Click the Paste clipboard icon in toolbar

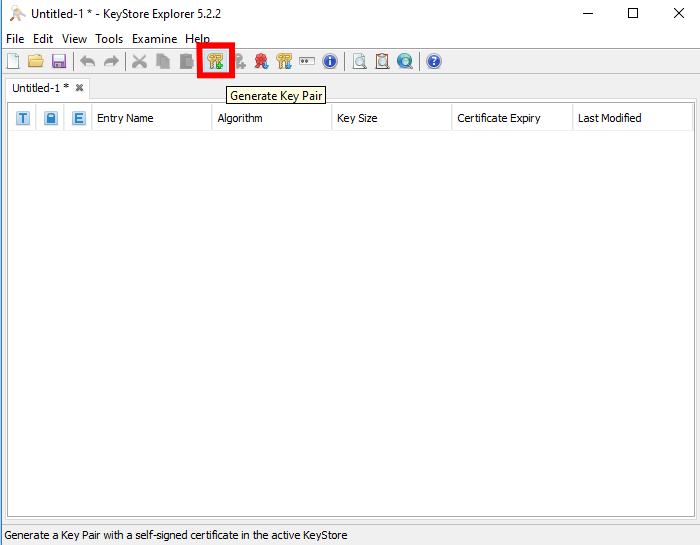186,61
